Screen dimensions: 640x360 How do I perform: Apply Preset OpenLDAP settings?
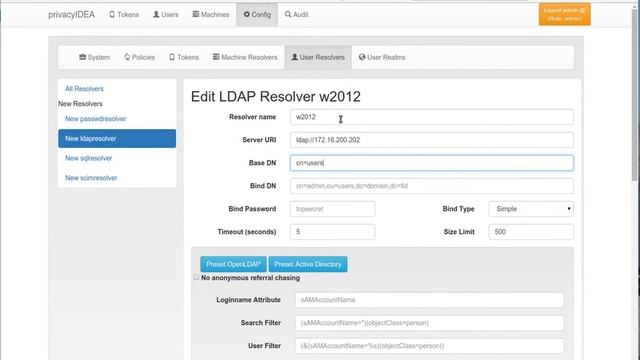pyautogui.click(x=233, y=264)
